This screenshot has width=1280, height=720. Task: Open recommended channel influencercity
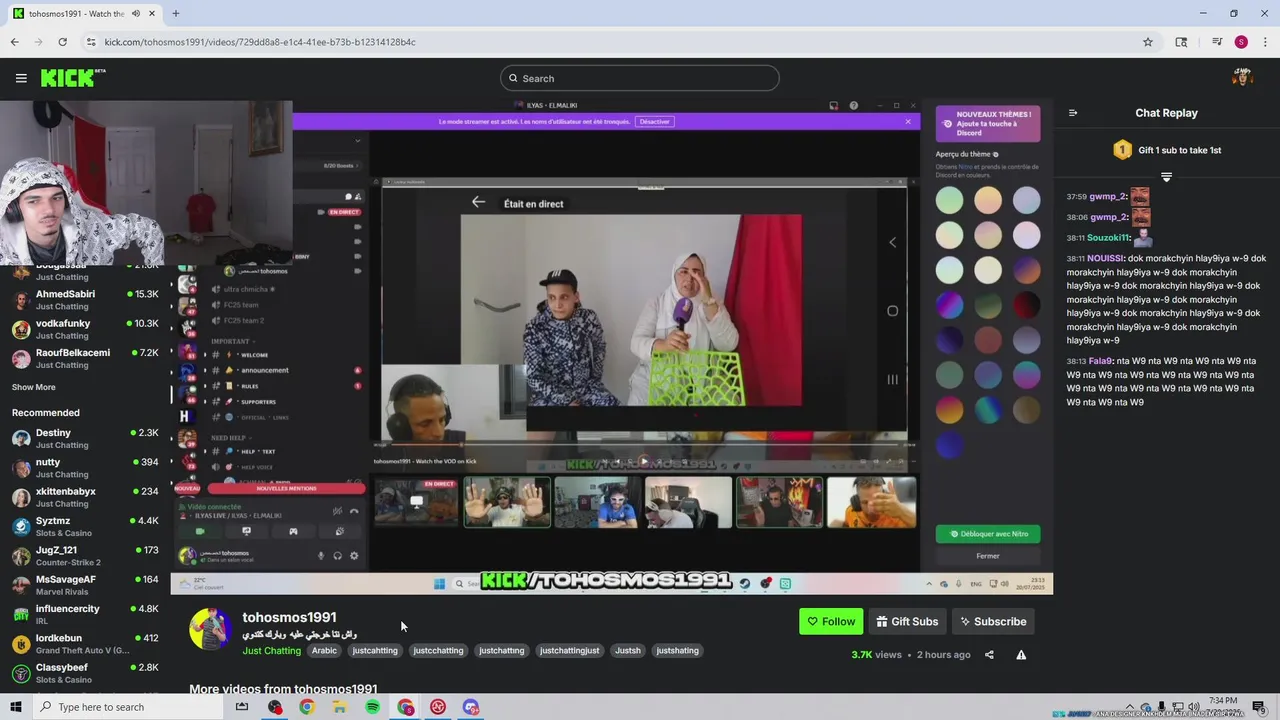85,614
